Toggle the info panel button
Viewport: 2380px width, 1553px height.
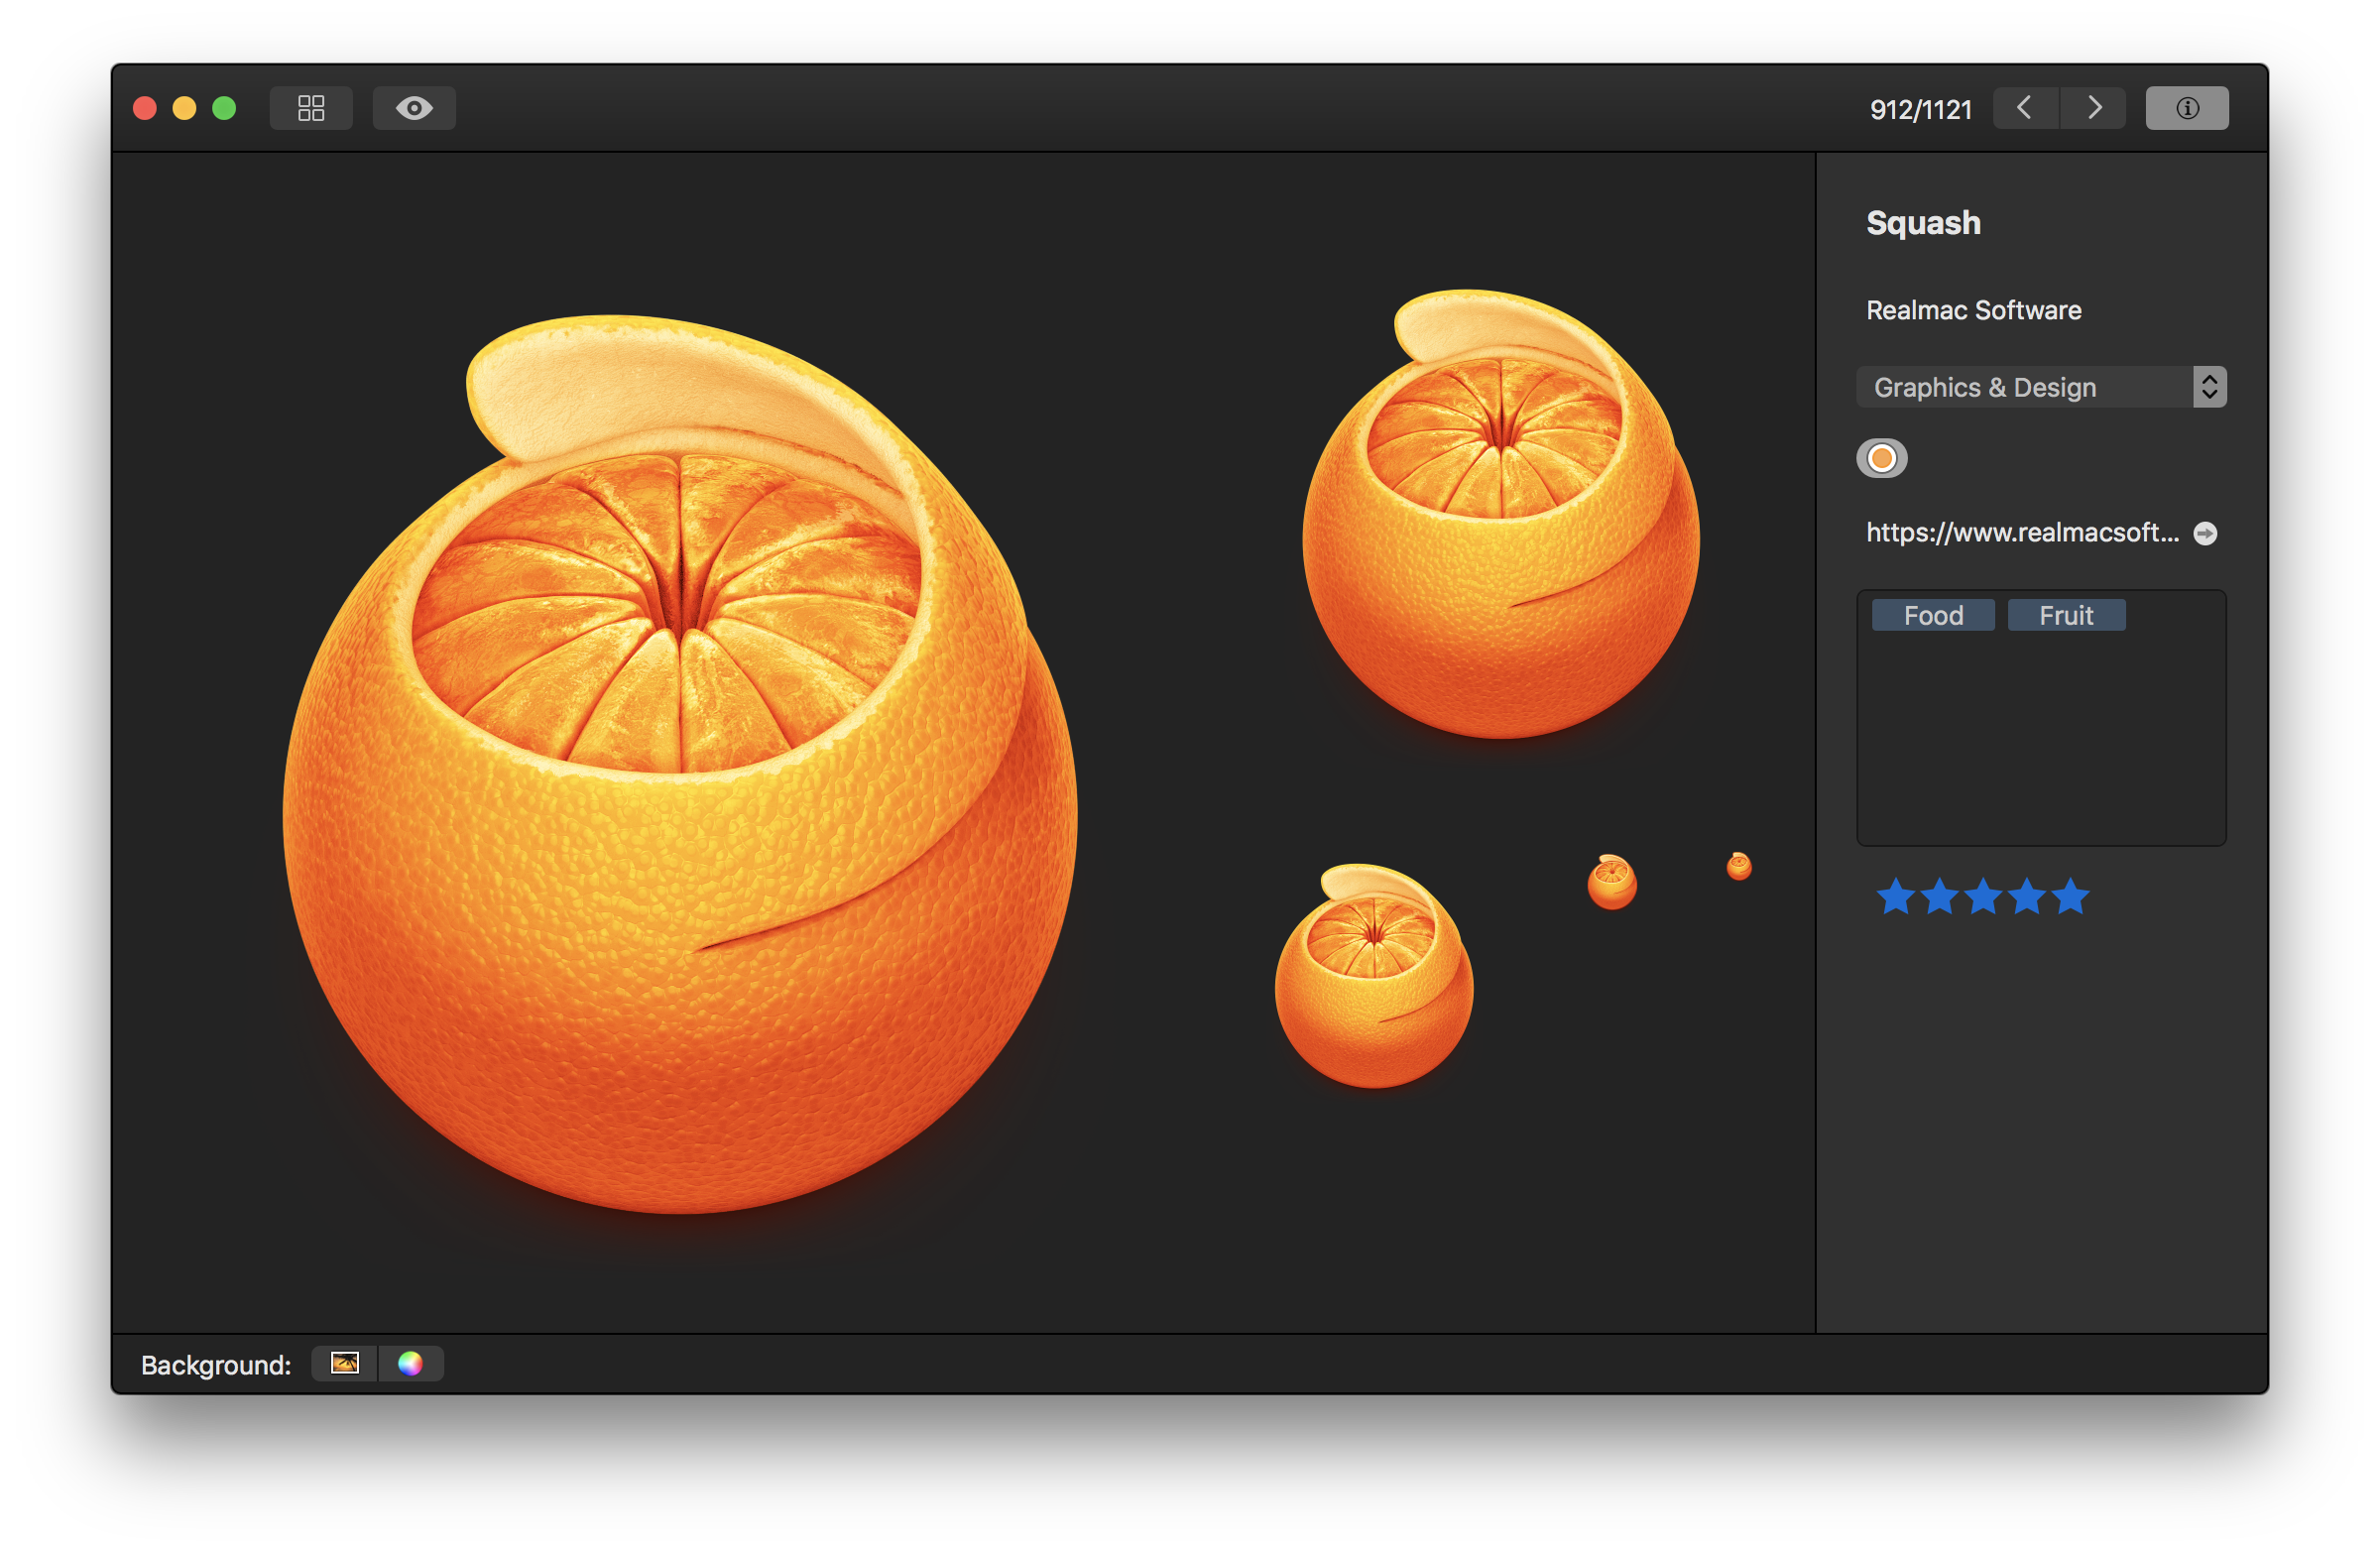pos(2187,108)
